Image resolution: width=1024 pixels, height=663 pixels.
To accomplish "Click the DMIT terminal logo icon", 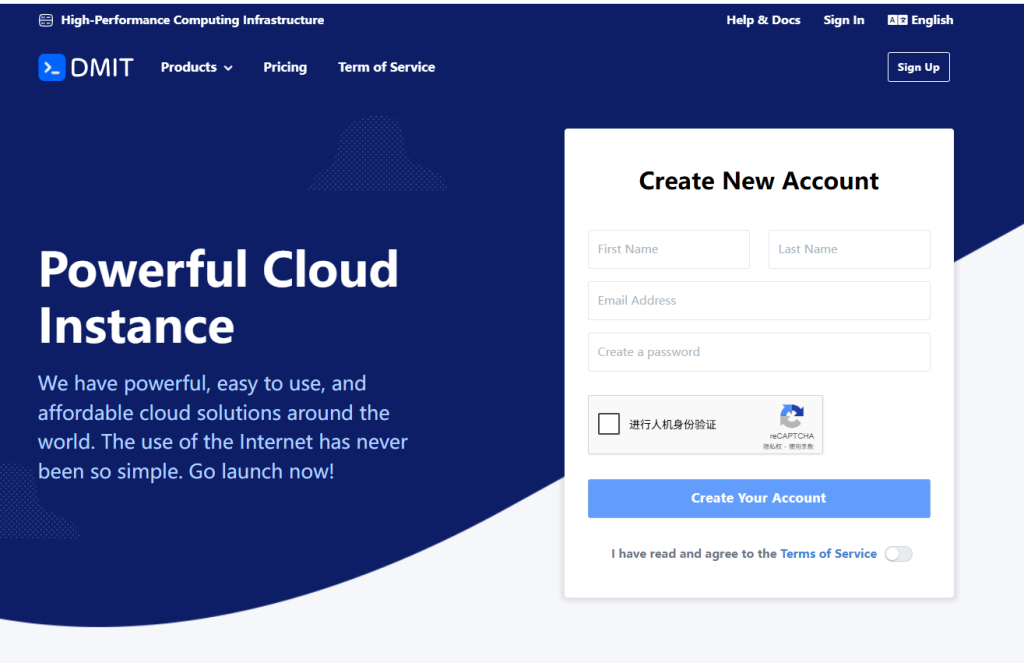I will pos(52,67).
